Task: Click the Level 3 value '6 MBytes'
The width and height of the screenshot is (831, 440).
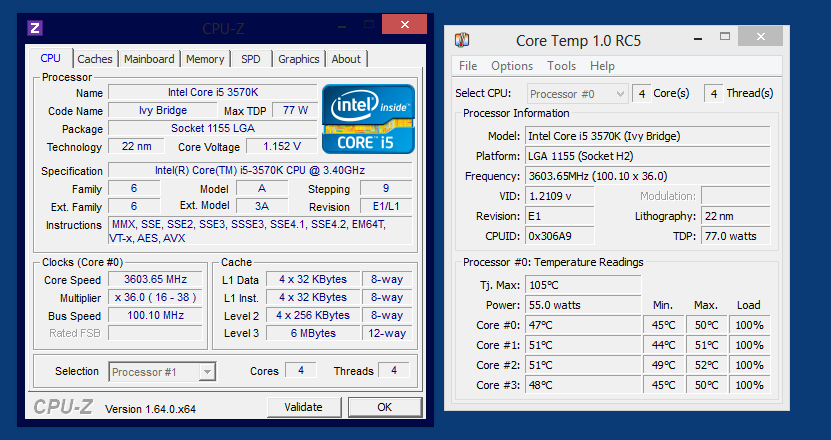Action: click(x=313, y=333)
